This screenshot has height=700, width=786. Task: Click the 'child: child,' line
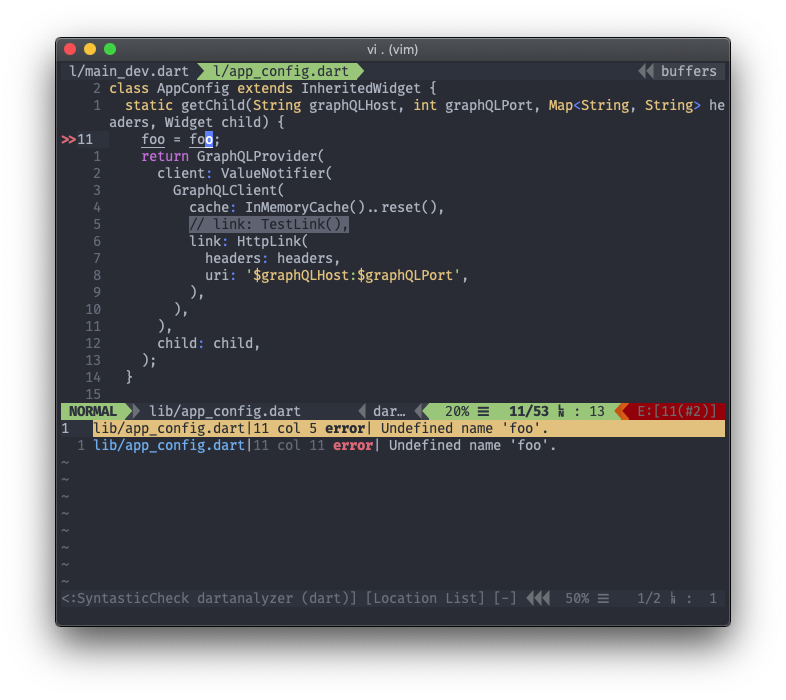pyautogui.click(x=209, y=343)
